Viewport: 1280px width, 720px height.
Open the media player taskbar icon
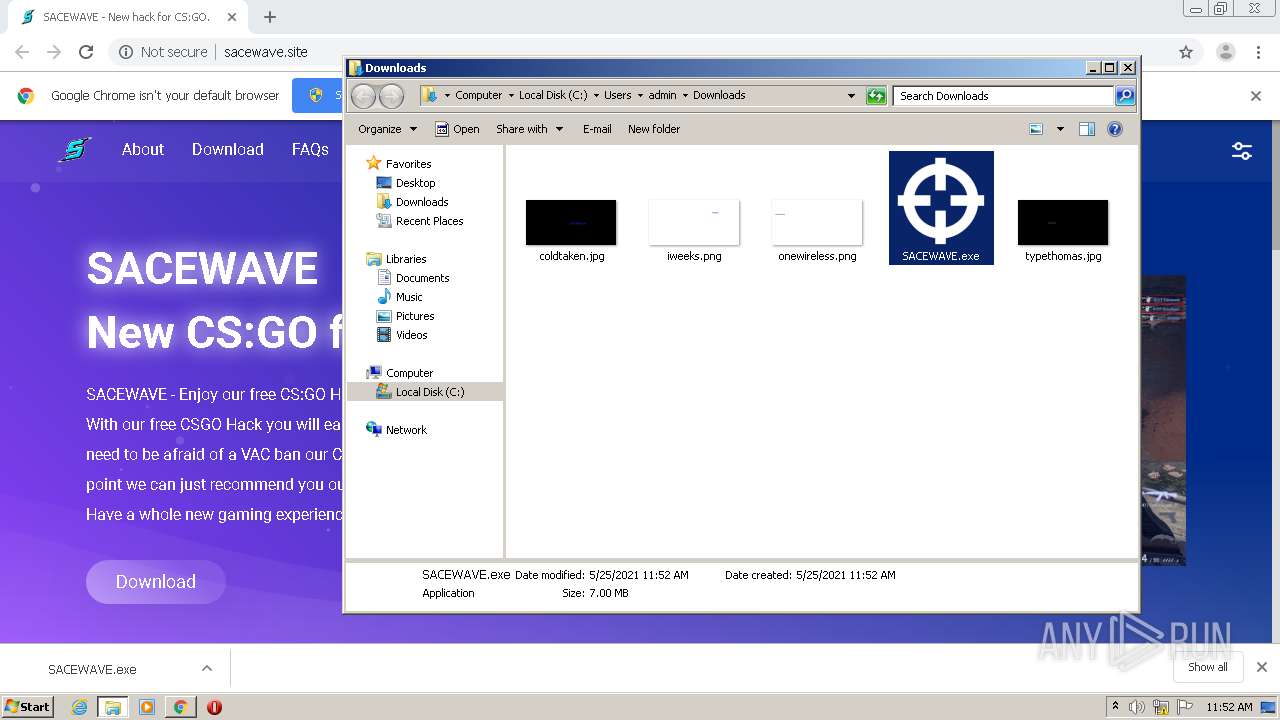[x=147, y=707]
